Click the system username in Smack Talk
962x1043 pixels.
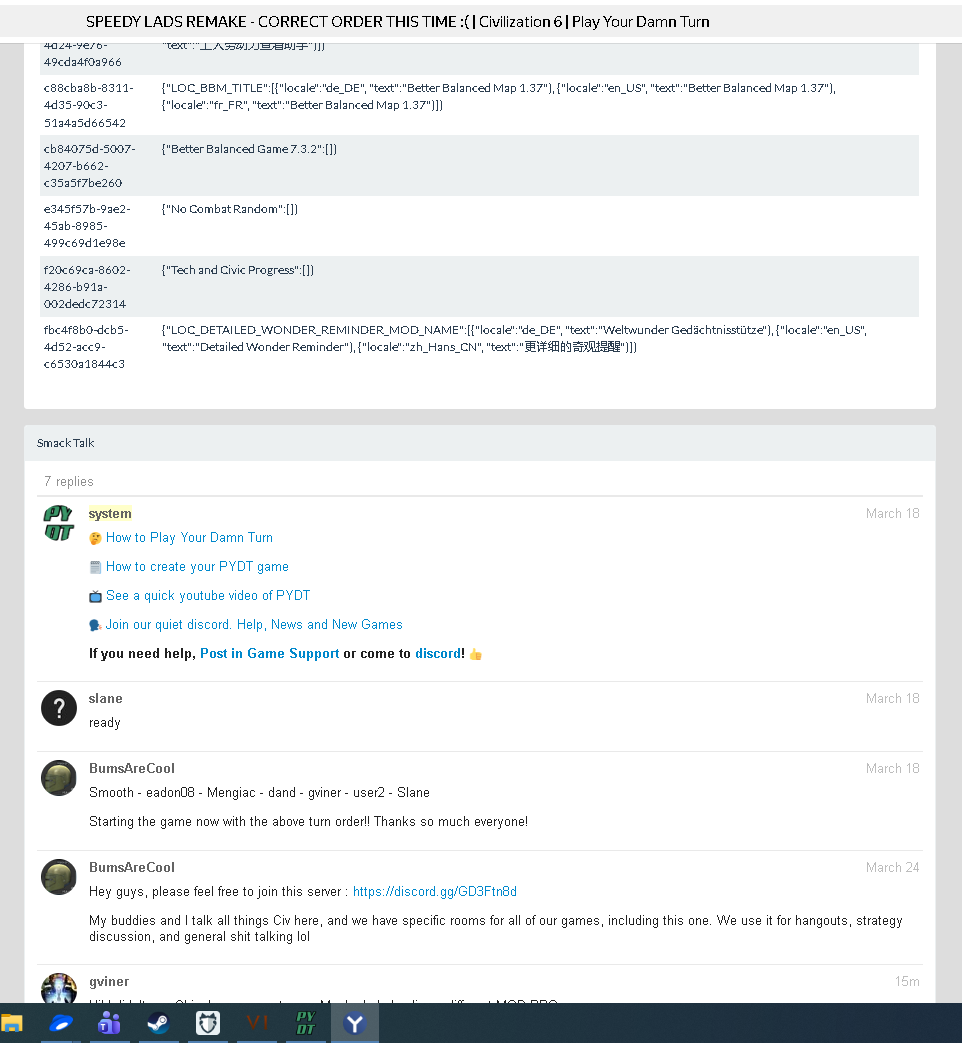[110, 514]
